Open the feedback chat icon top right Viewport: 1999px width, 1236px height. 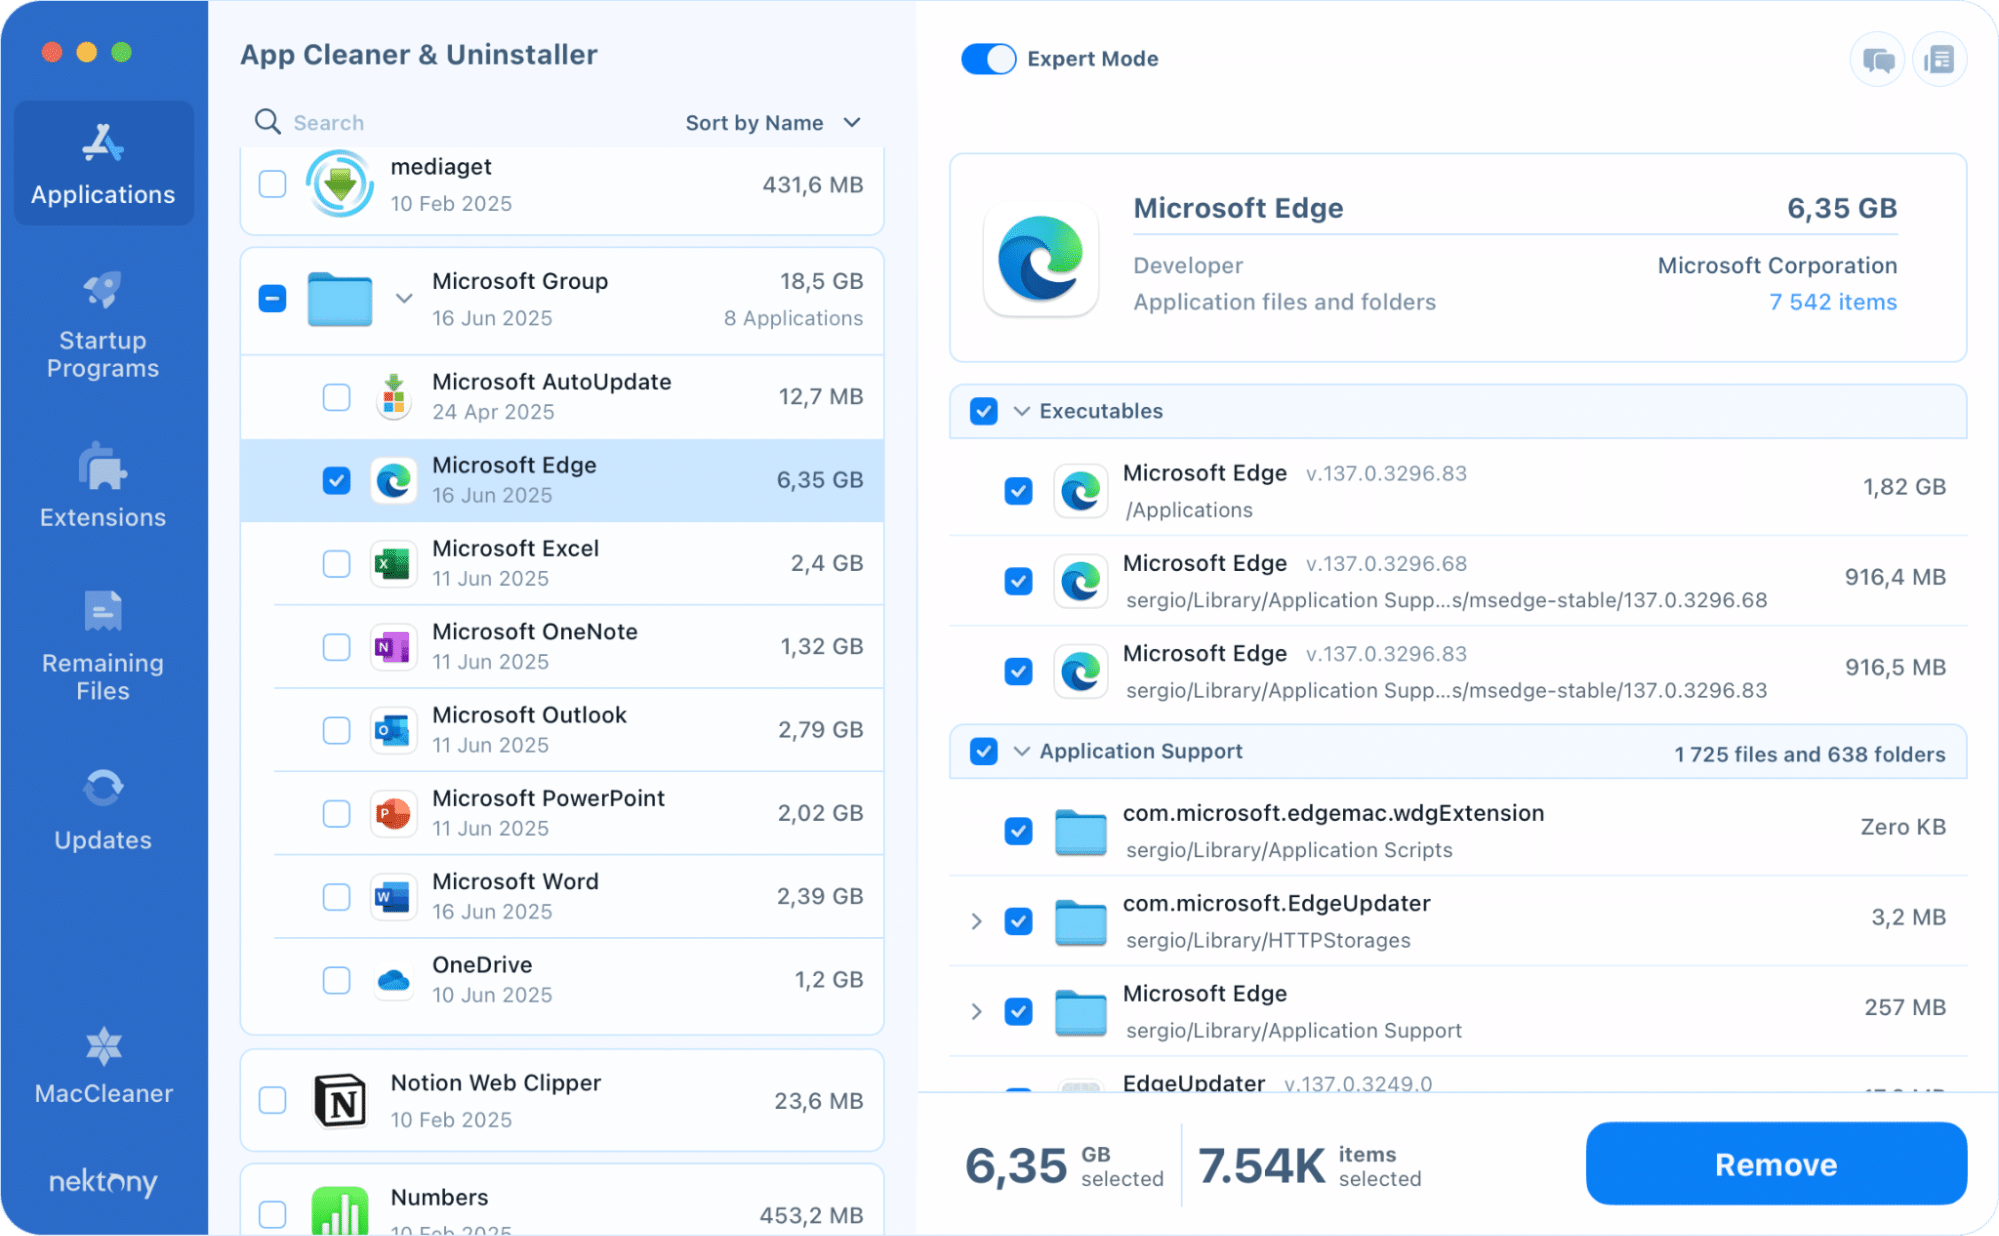(x=1877, y=59)
